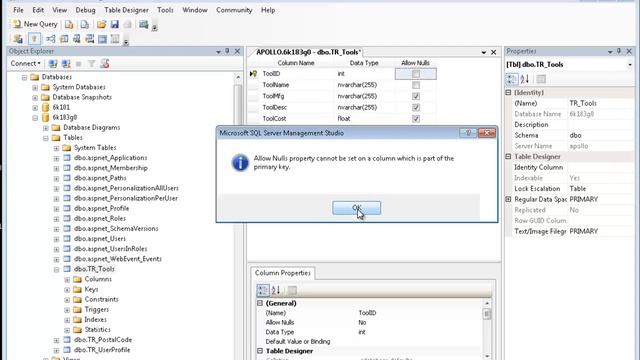The width and height of the screenshot is (640, 360).
Task: Open the Table Designer menu
Action: pos(127,10)
